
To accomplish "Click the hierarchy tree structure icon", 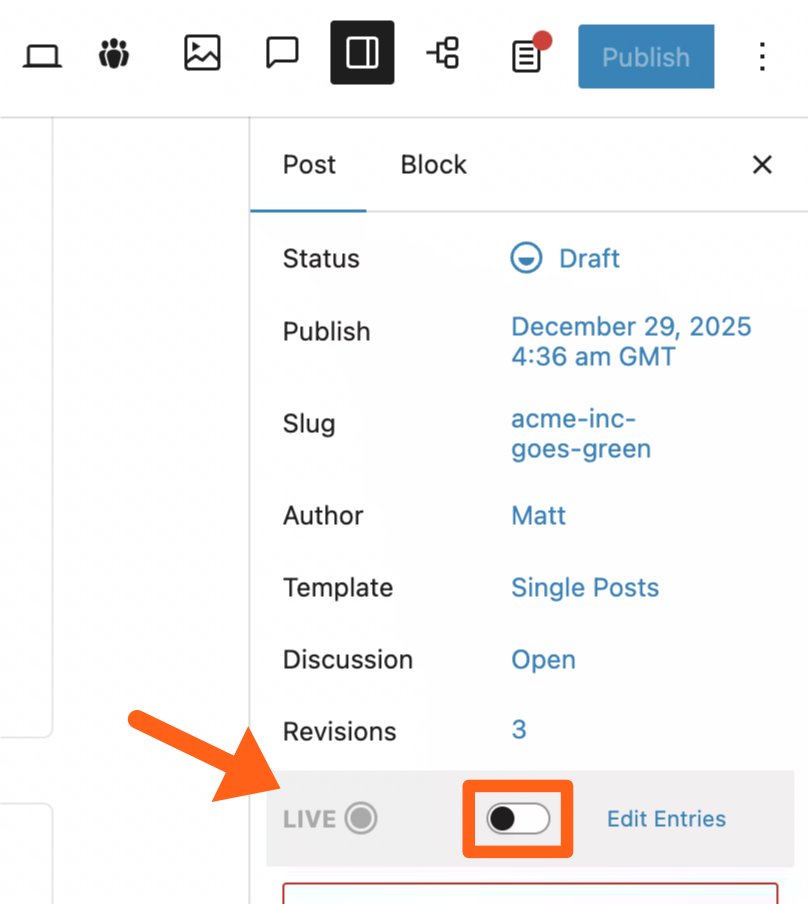I will click(442, 54).
